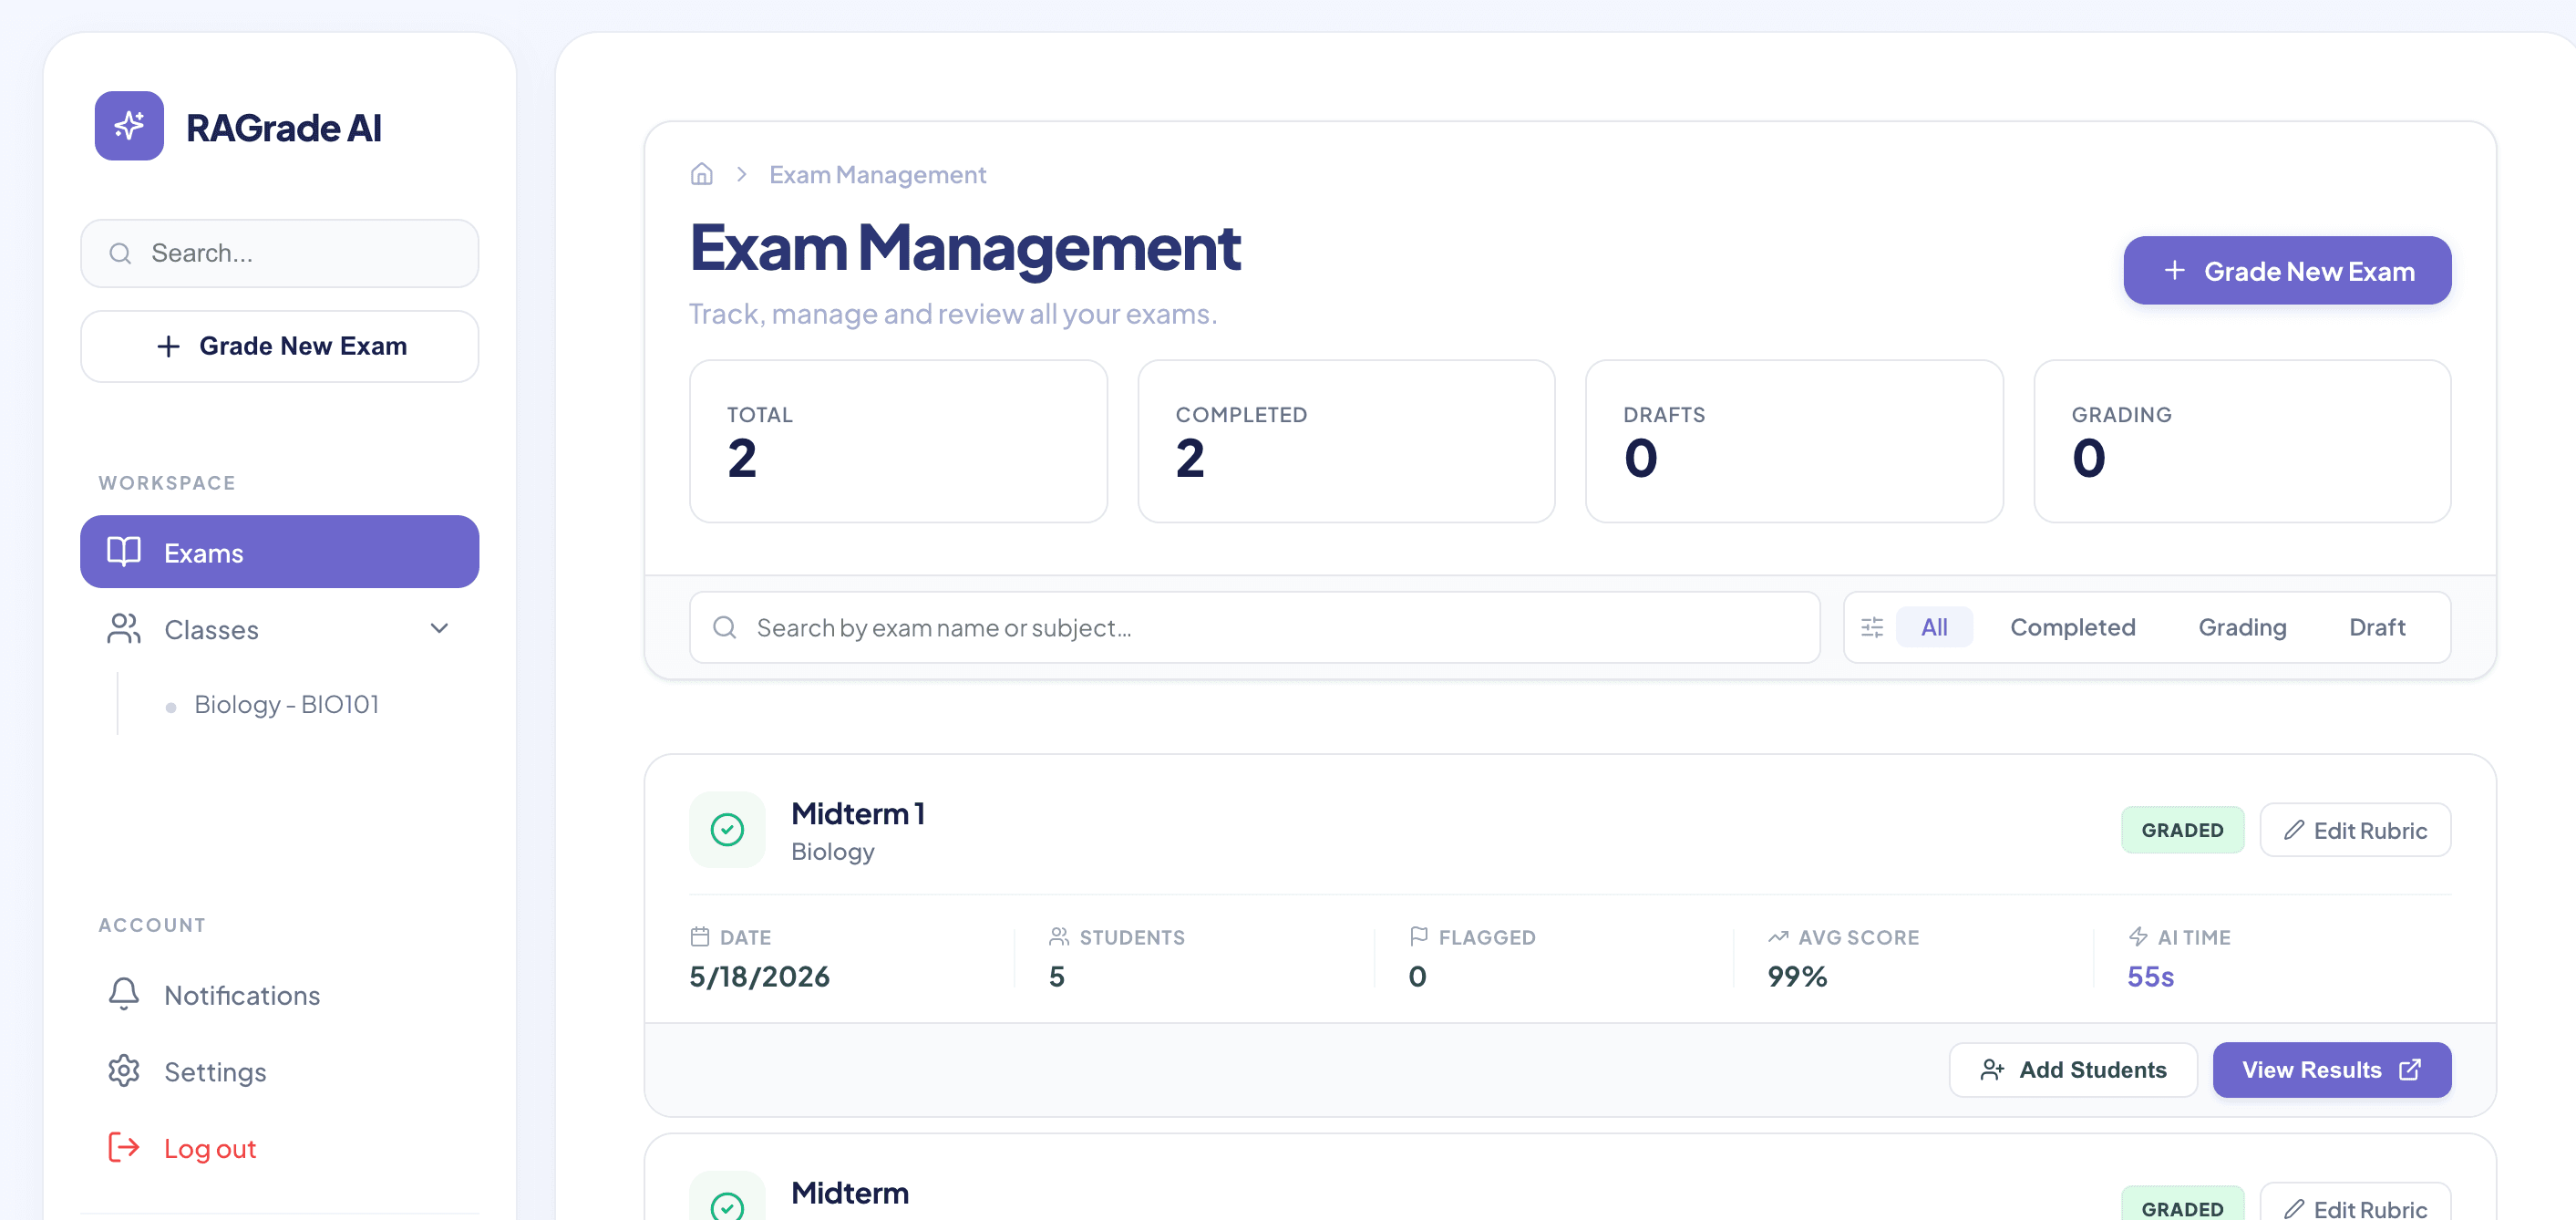Screen dimensions: 2576x1220
Task: Click View Results for Midterm 1
Action: pos(2331,1070)
